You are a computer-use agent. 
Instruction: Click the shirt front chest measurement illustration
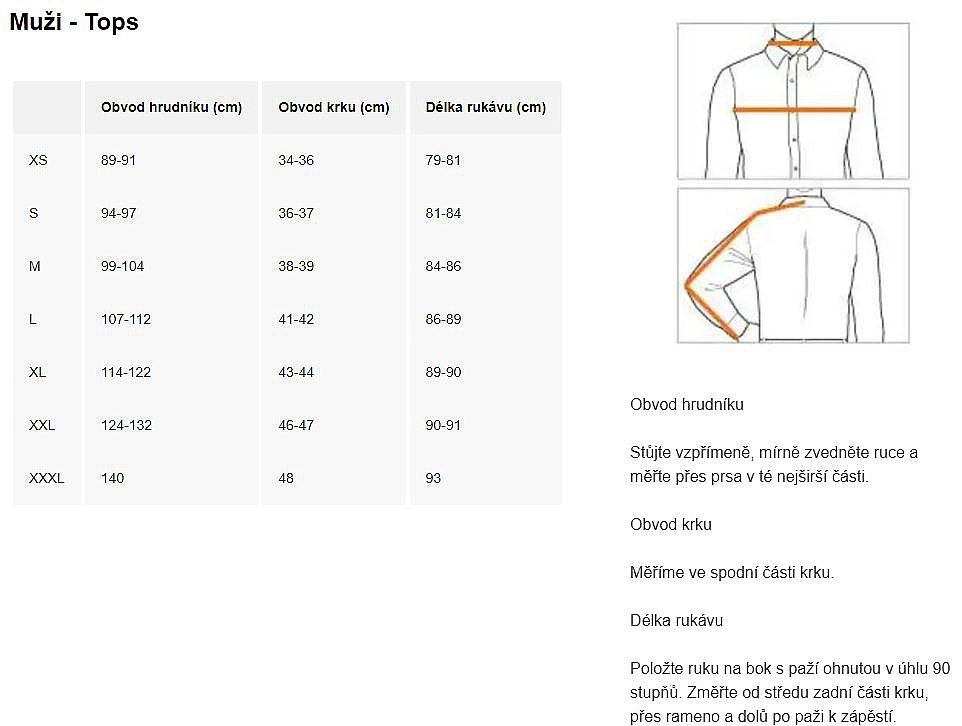(x=793, y=101)
